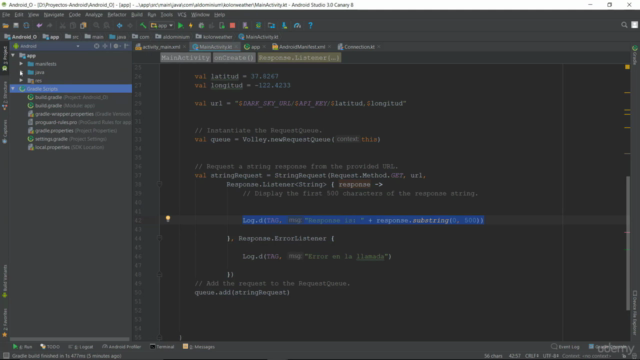Click the Paste clipboard icon
The height and width of the screenshot is (360, 640).
click(83, 25)
